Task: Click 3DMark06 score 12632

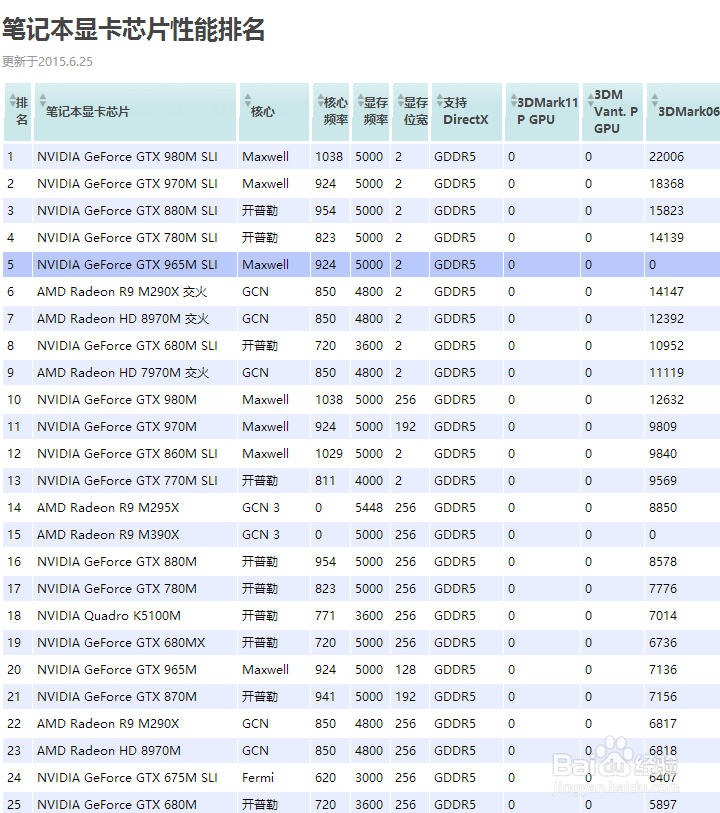Action: [x=666, y=400]
